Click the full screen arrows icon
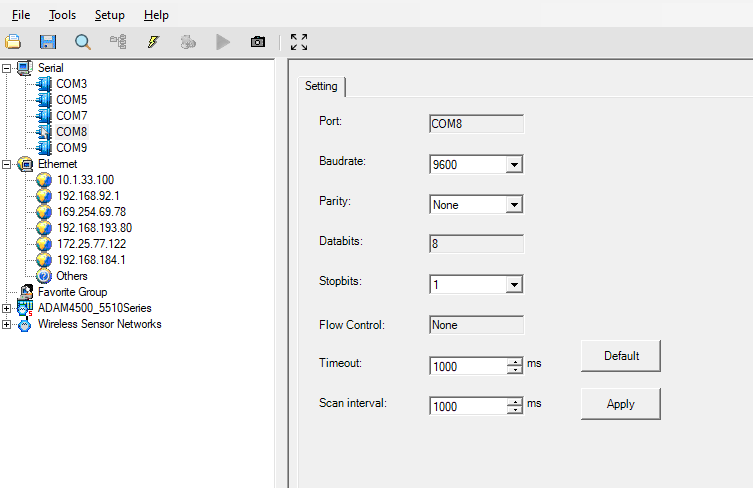This screenshot has width=753, height=488. click(x=299, y=42)
